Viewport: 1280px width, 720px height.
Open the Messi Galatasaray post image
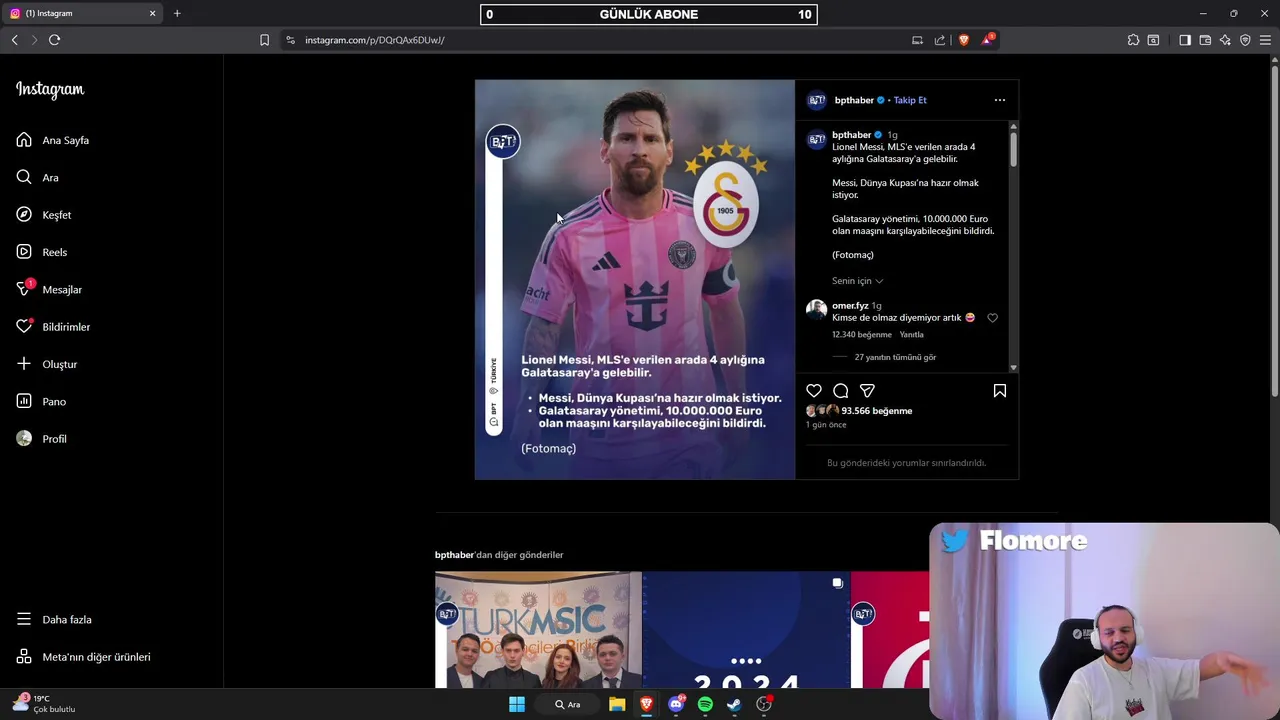635,280
